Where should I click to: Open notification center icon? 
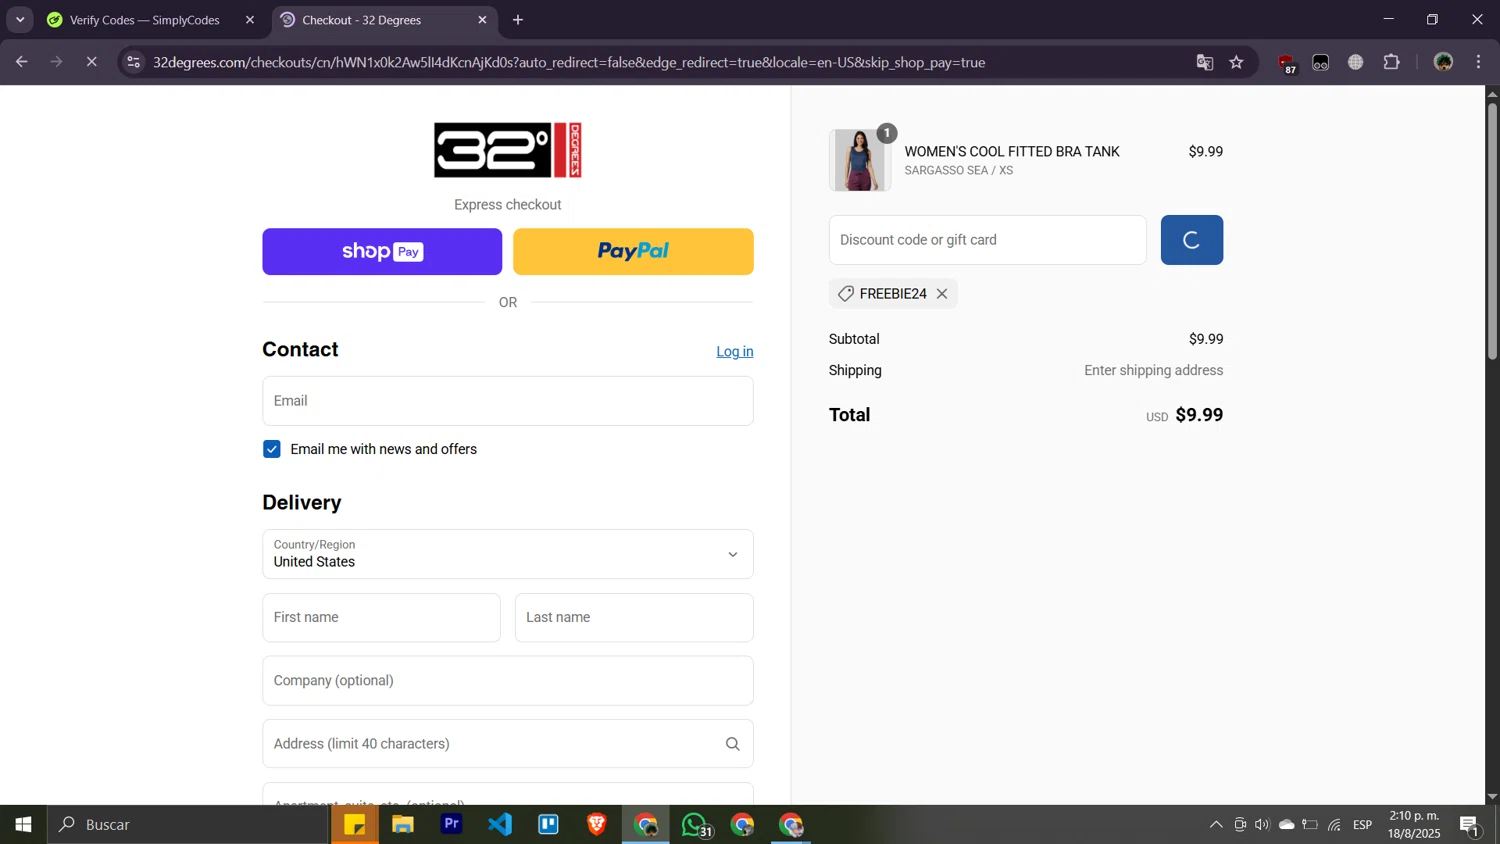pyautogui.click(x=1470, y=825)
